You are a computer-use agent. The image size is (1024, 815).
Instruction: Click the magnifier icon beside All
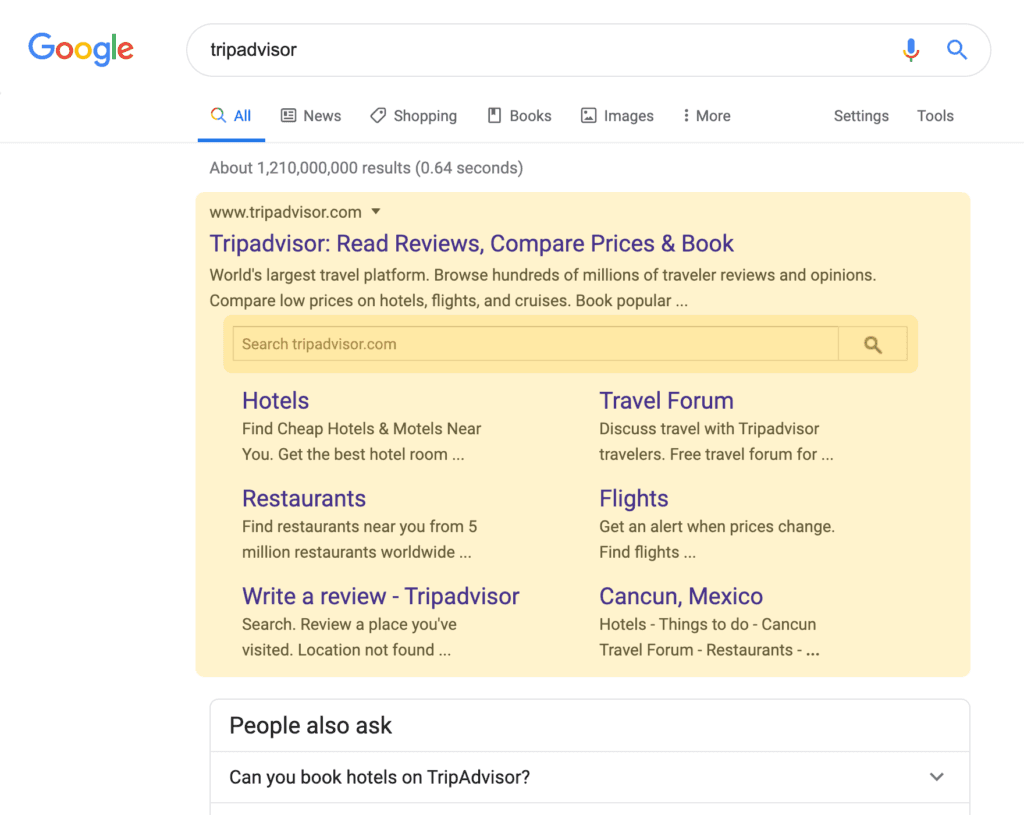pyautogui.click(x=218, y=116)
